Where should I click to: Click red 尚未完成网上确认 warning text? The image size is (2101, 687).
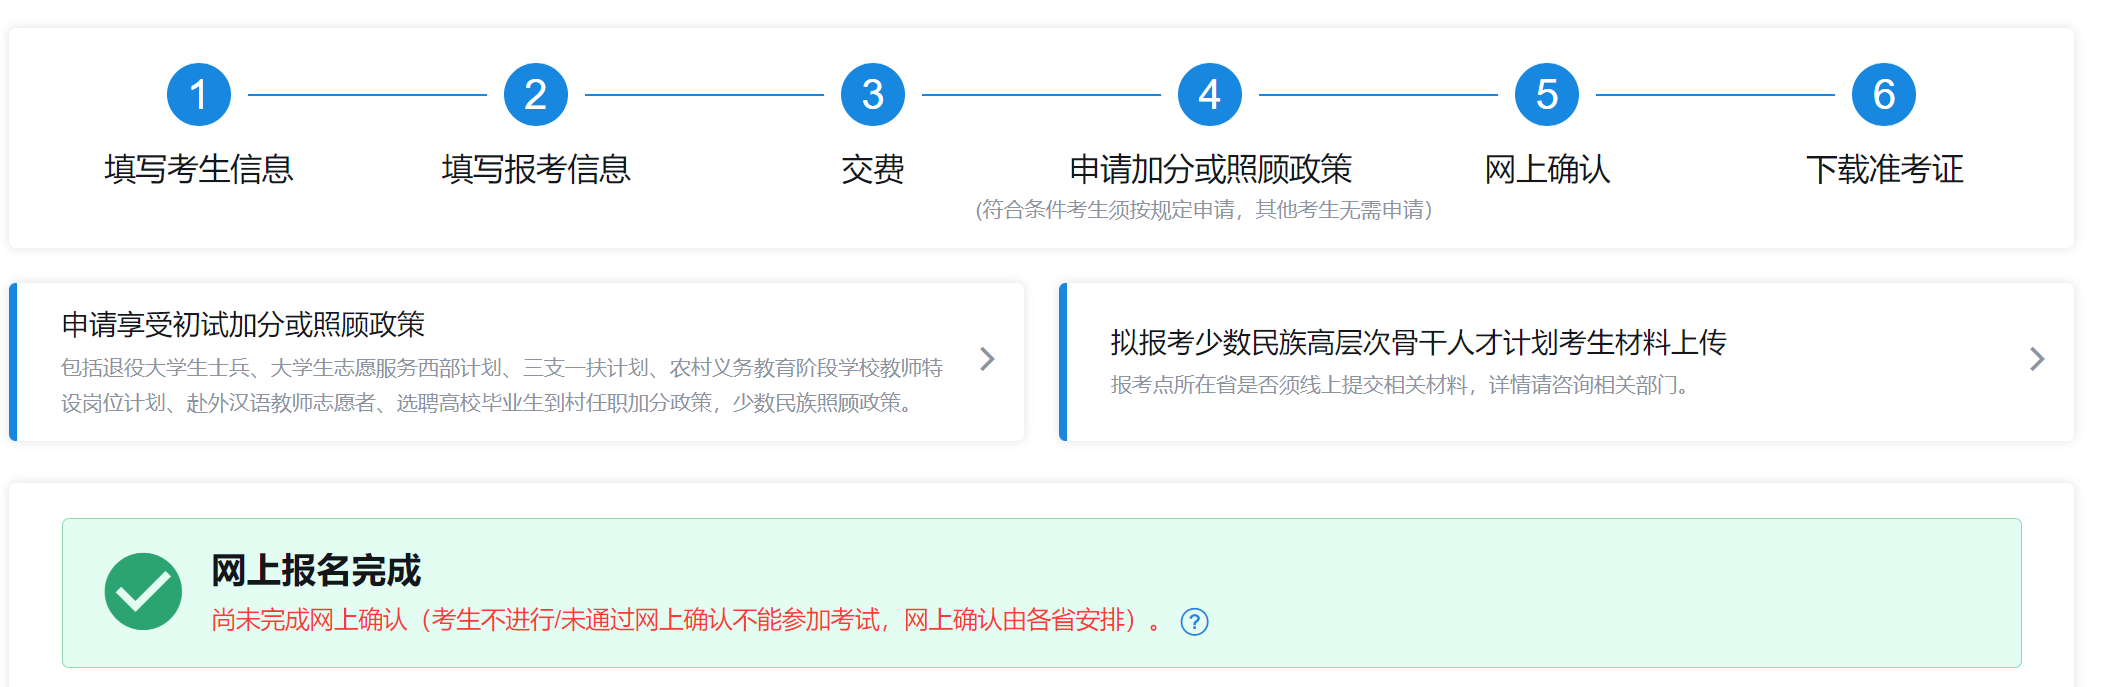tap(687, 620)
